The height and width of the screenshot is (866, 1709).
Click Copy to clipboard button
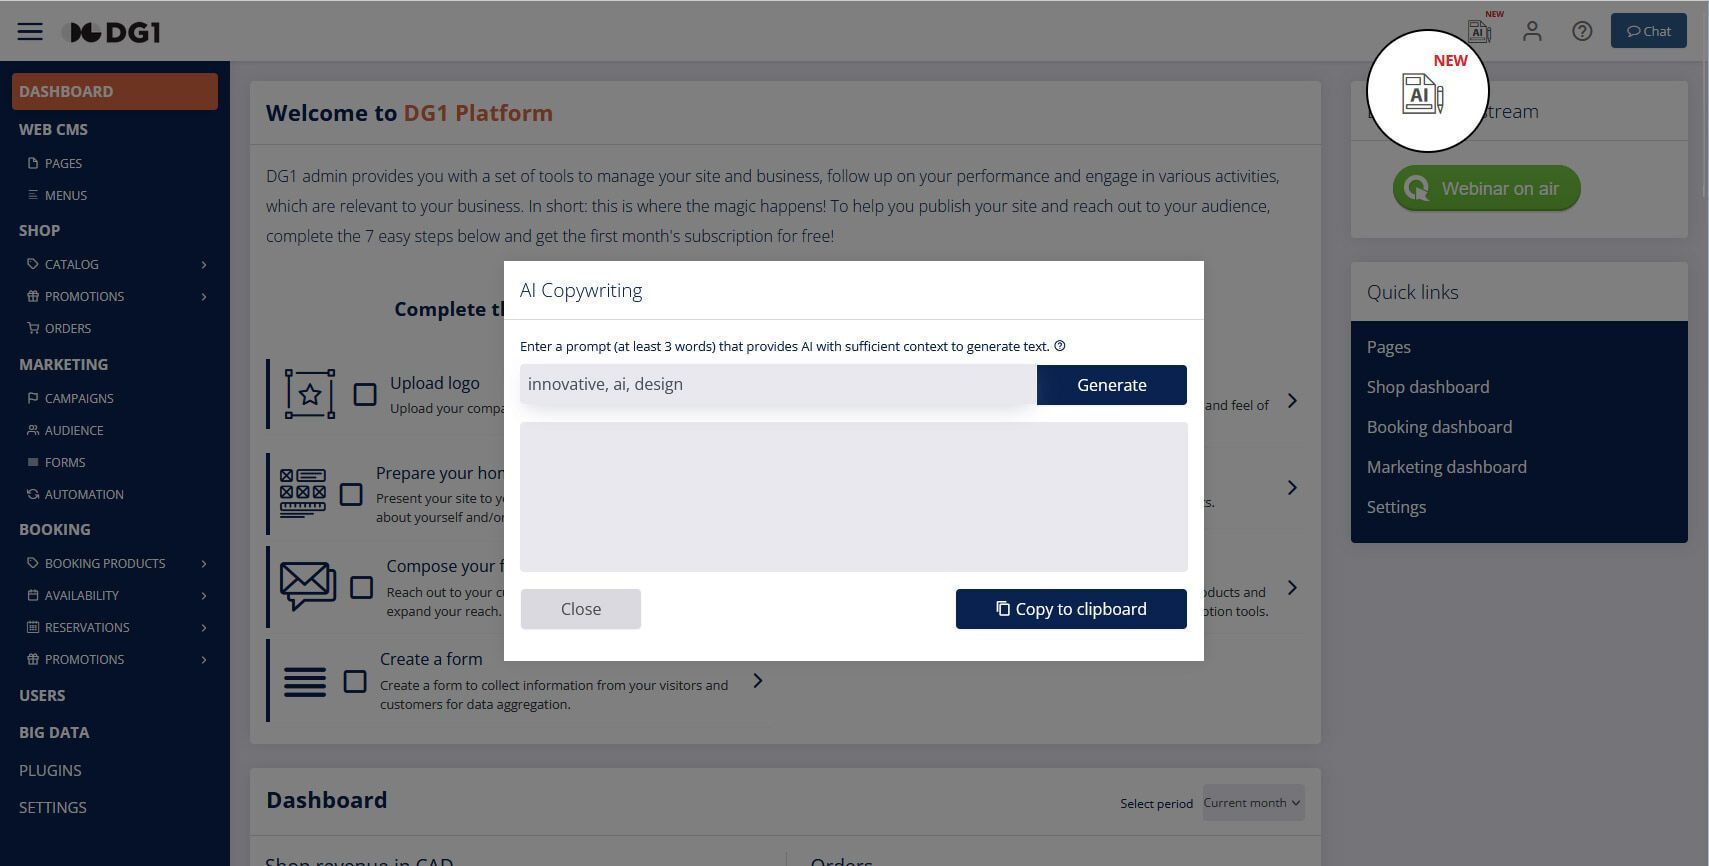[x=1071, y=609]
